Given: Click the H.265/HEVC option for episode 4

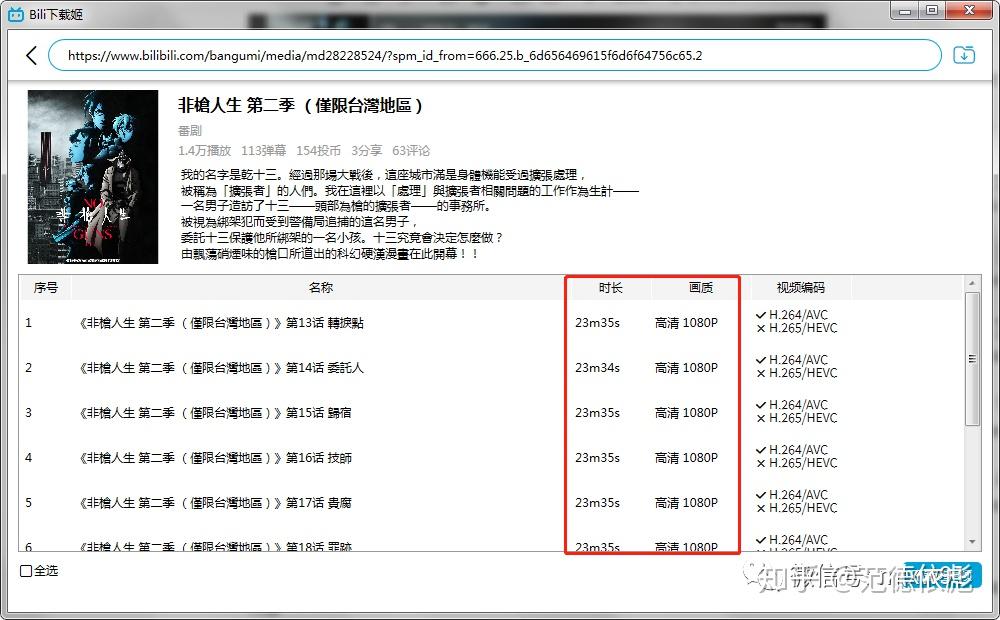Looking at the screenshot, I should [x=762, y=464].
